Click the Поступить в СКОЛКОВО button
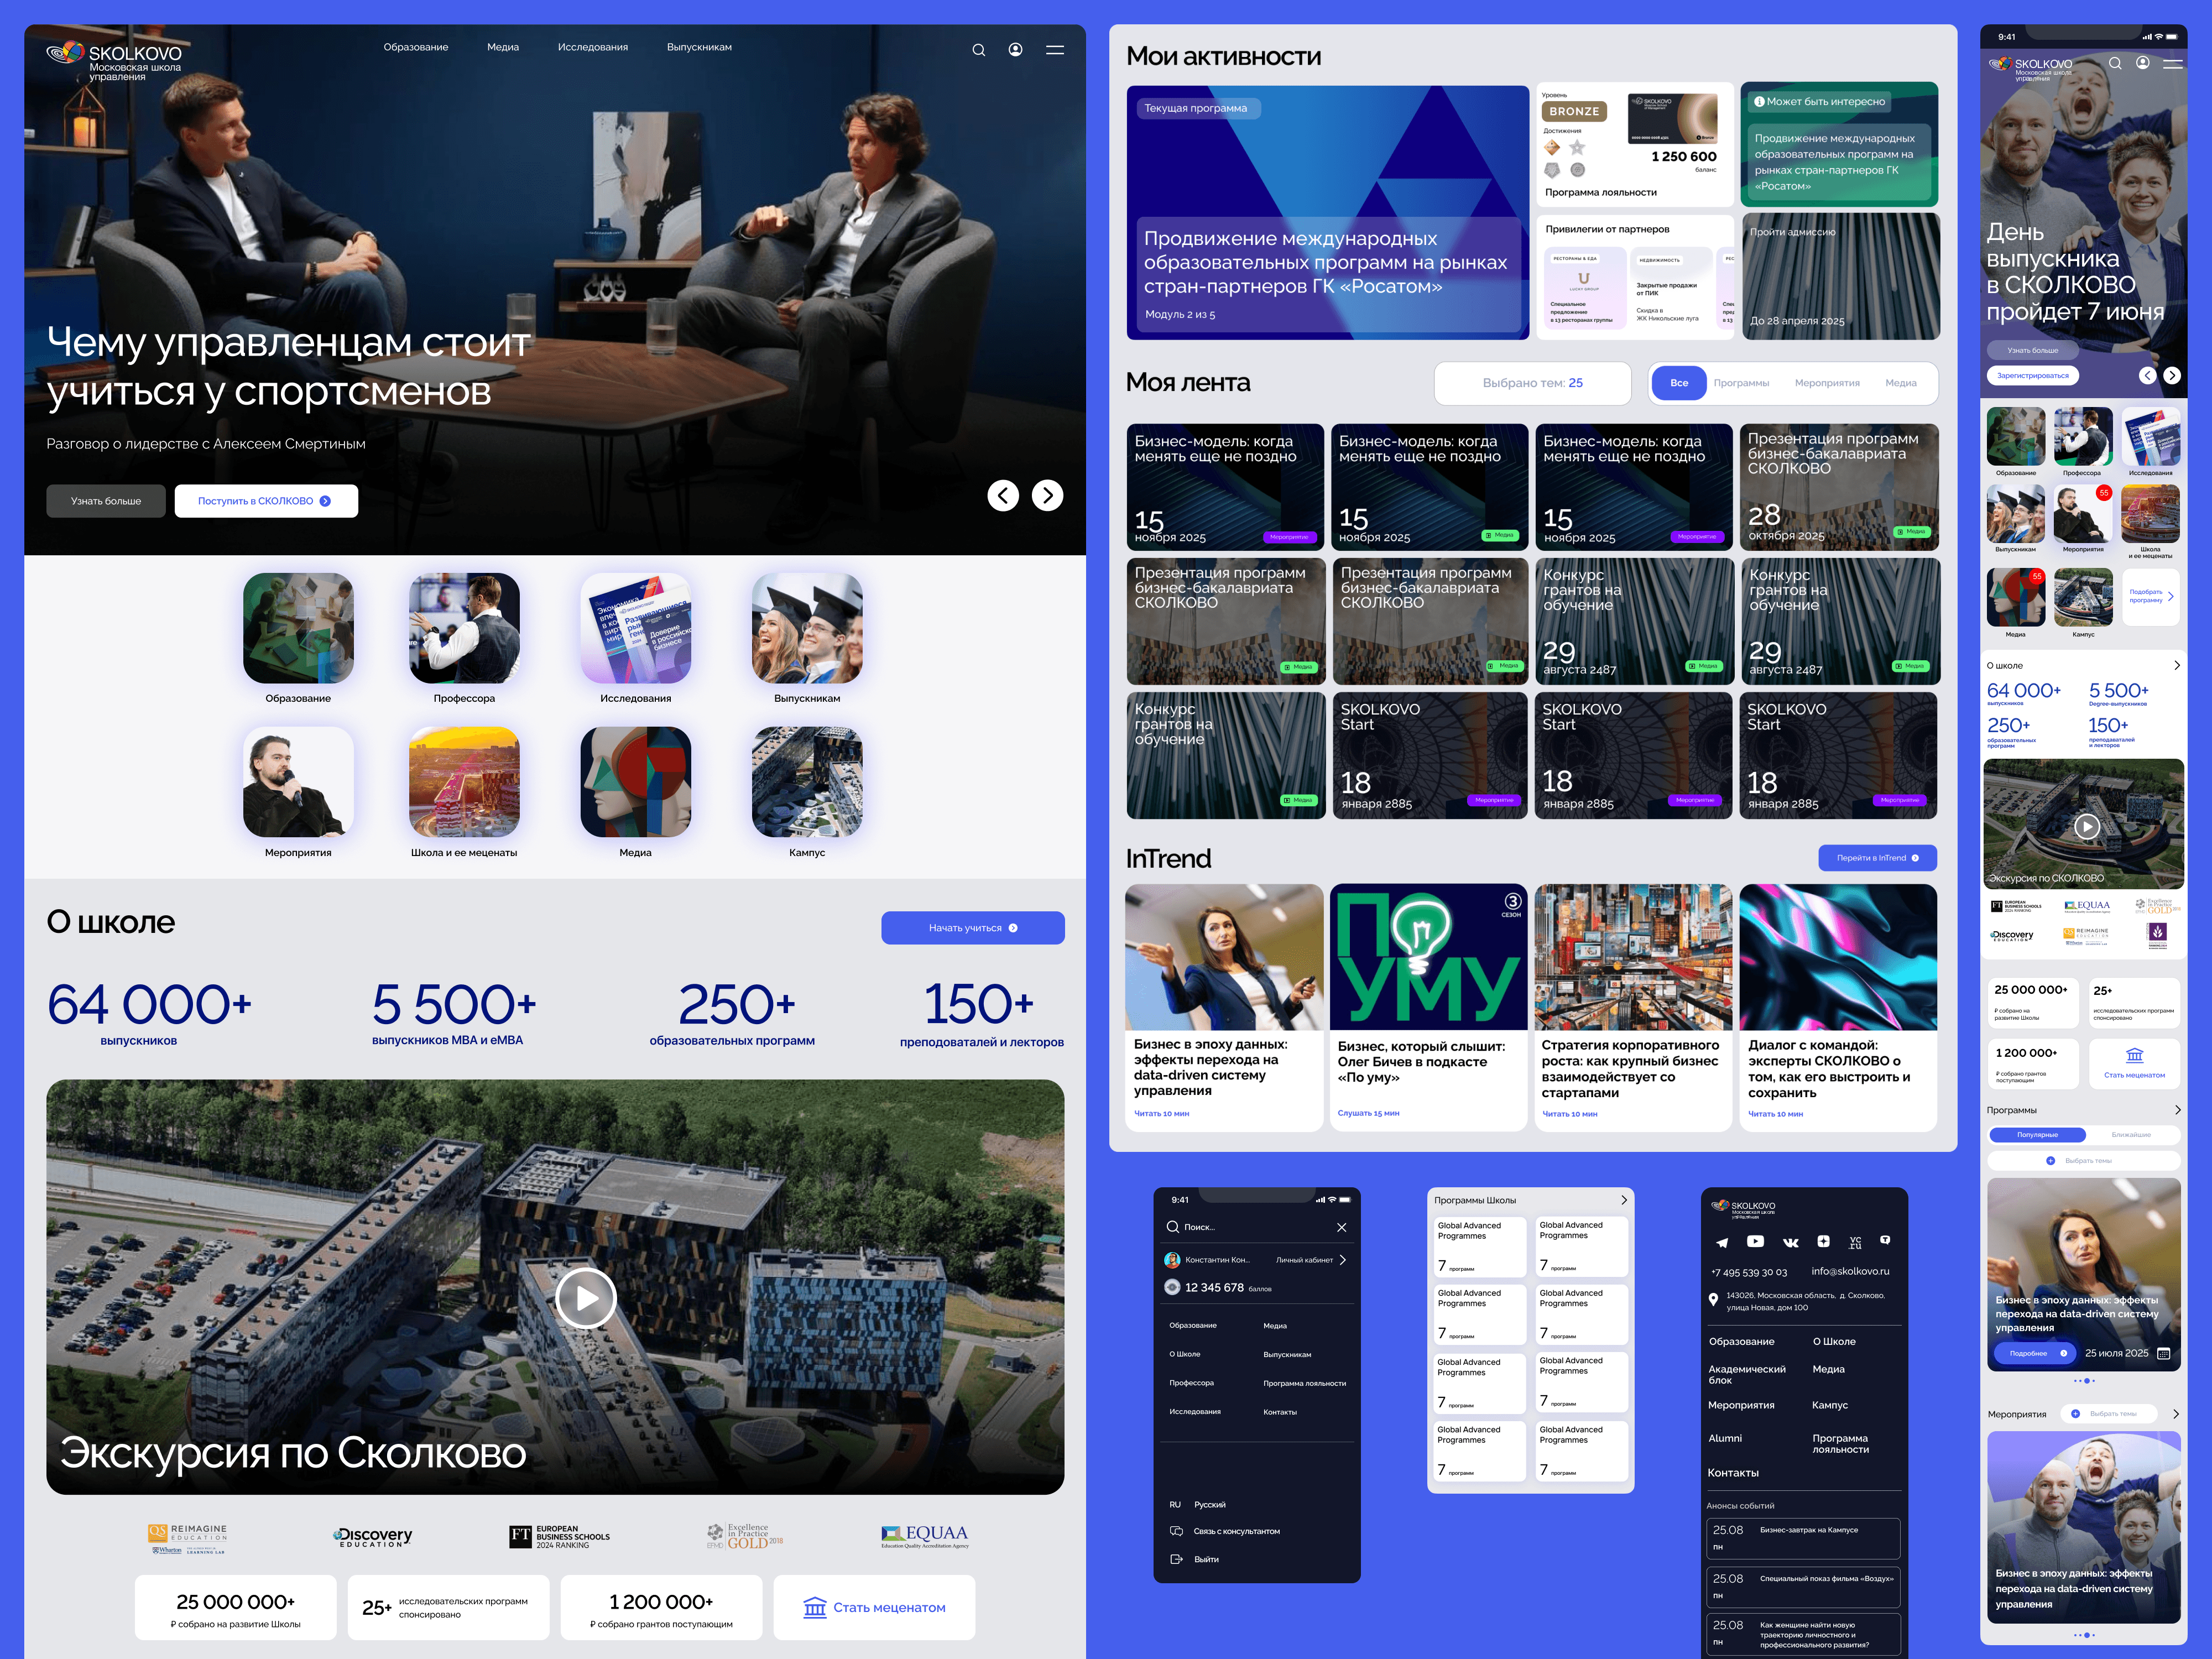 (266, 501)
